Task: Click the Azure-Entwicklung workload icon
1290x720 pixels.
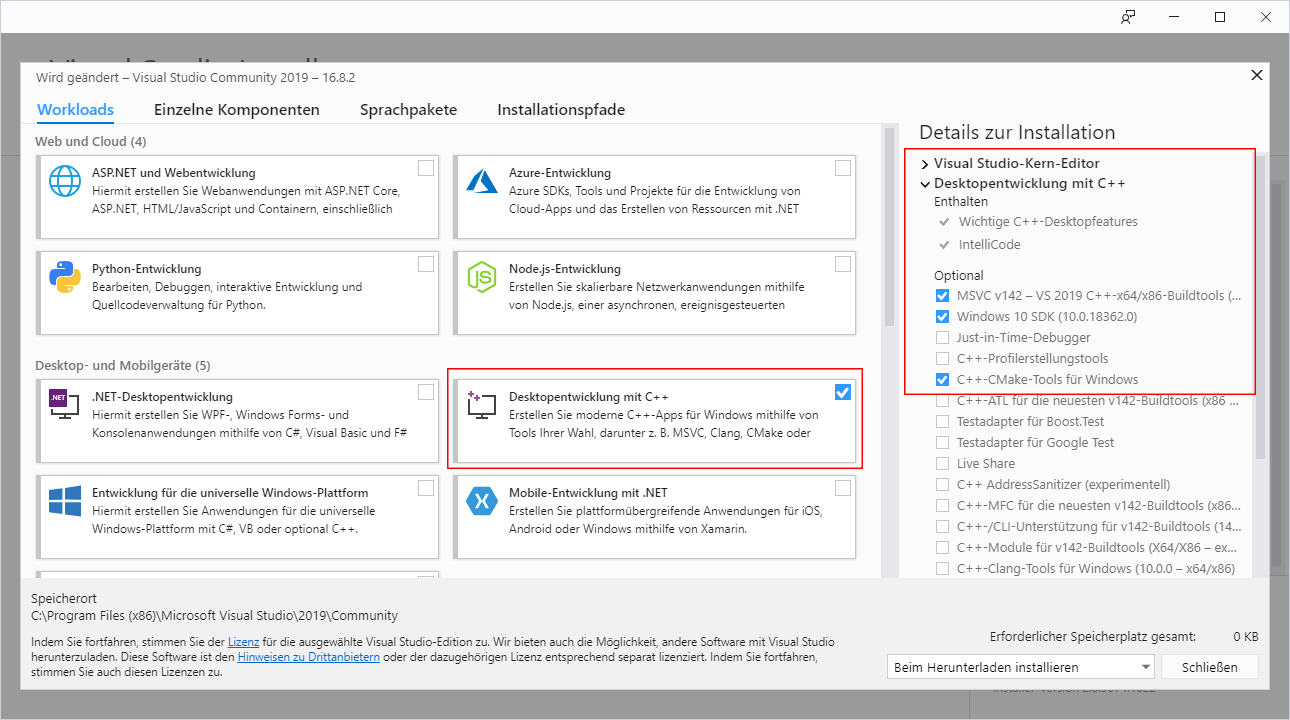Action: coord(482,181)
